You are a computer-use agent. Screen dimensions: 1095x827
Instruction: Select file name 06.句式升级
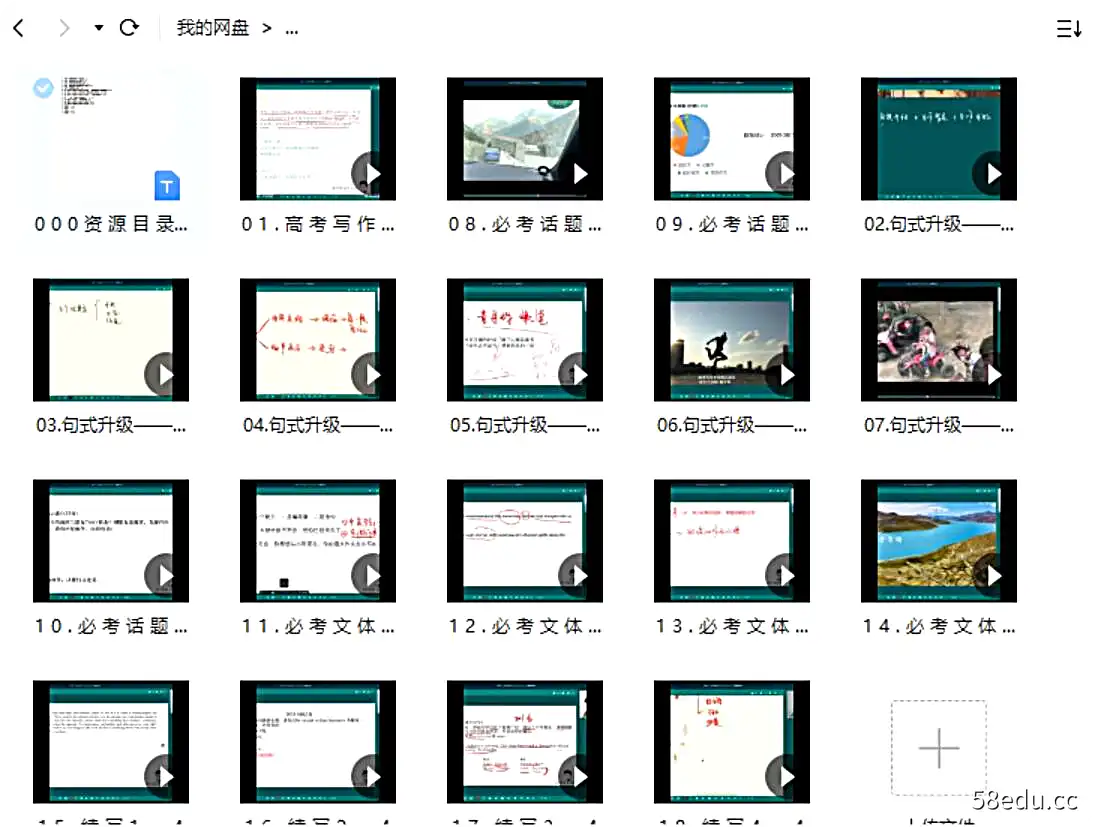(732, 425)
